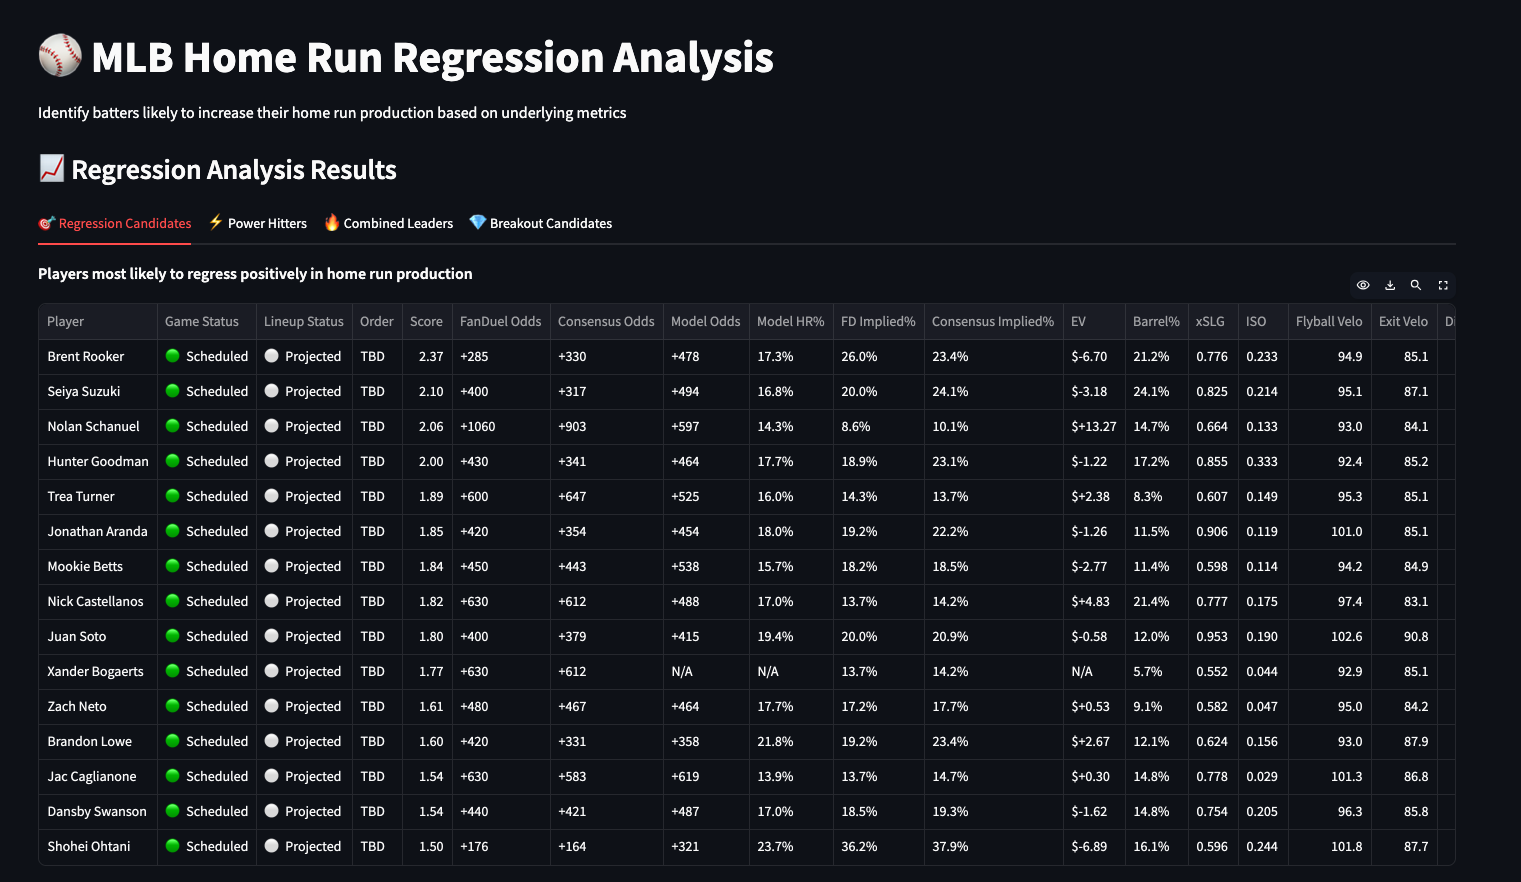
Task: Click the baseball icon in the page title
Action: pyautogui.click(x=59, y=56)
